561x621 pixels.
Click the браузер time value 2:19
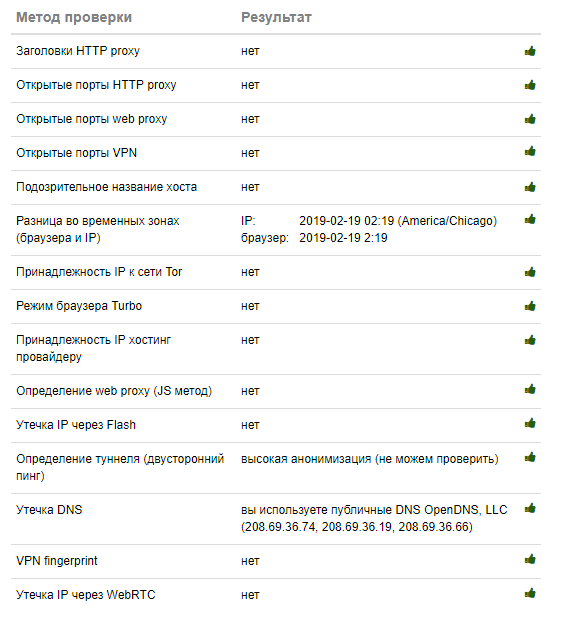343,238
